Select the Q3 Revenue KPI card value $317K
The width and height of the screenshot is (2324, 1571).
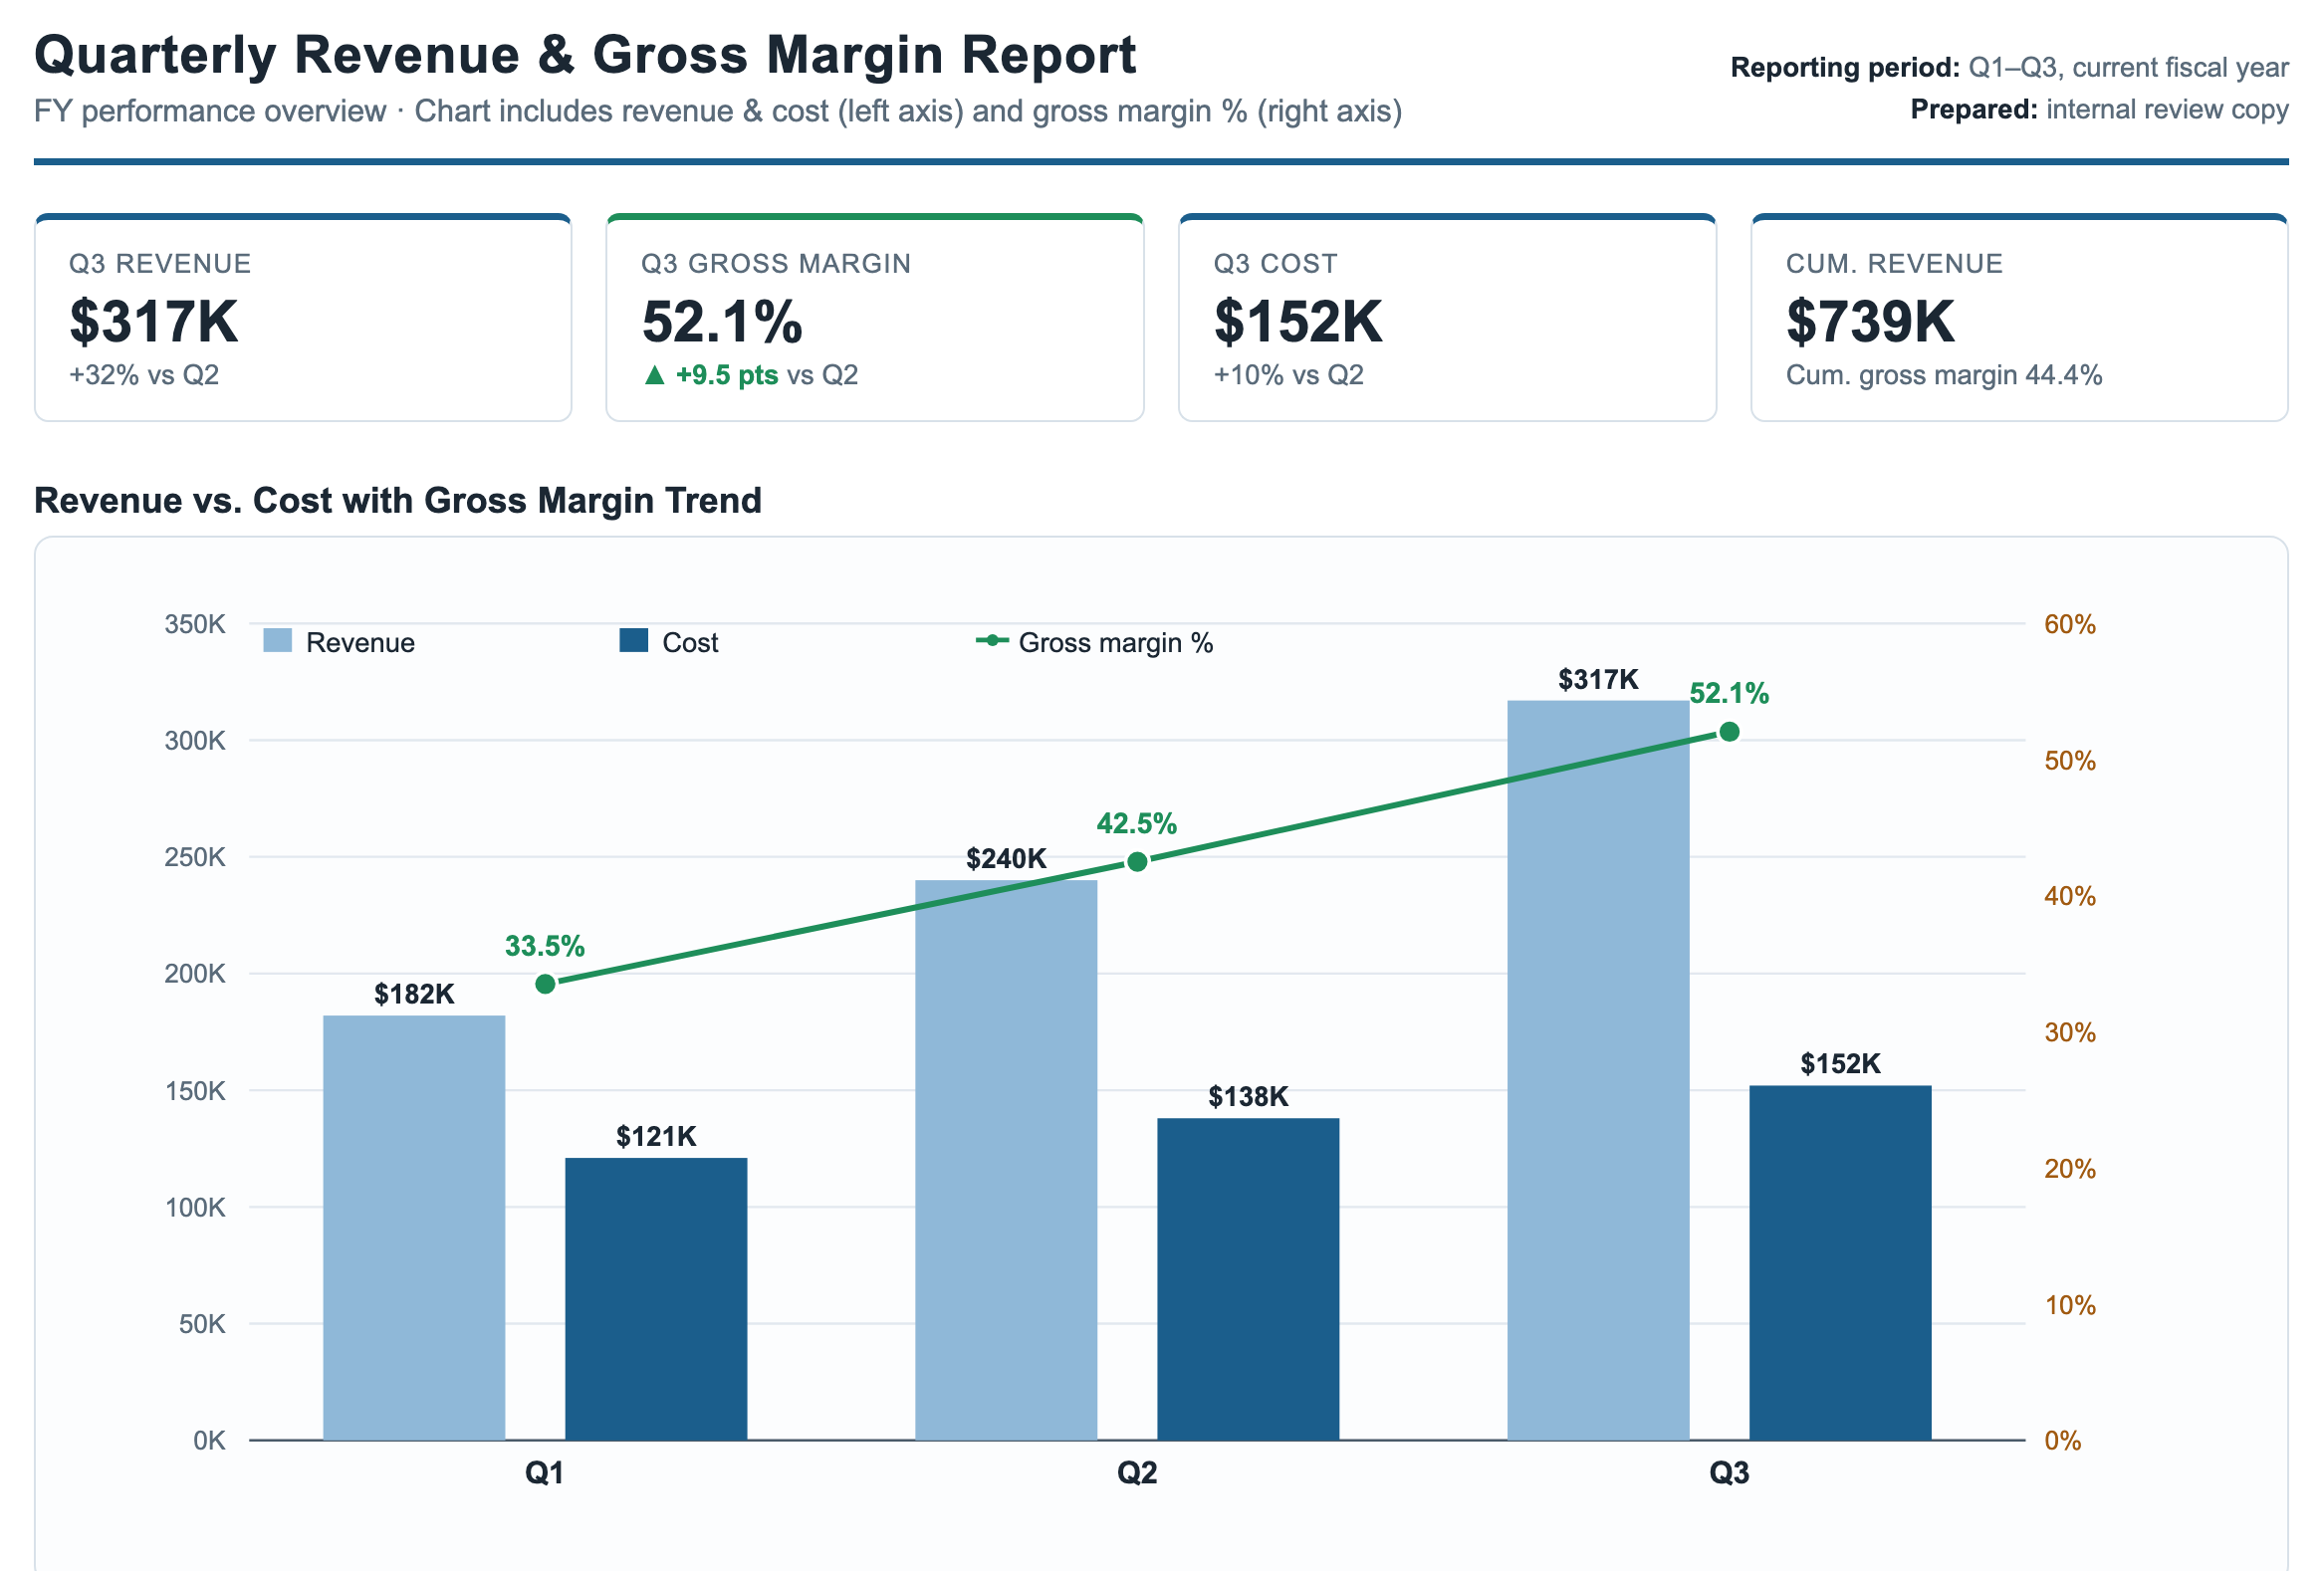click(154, 322)
